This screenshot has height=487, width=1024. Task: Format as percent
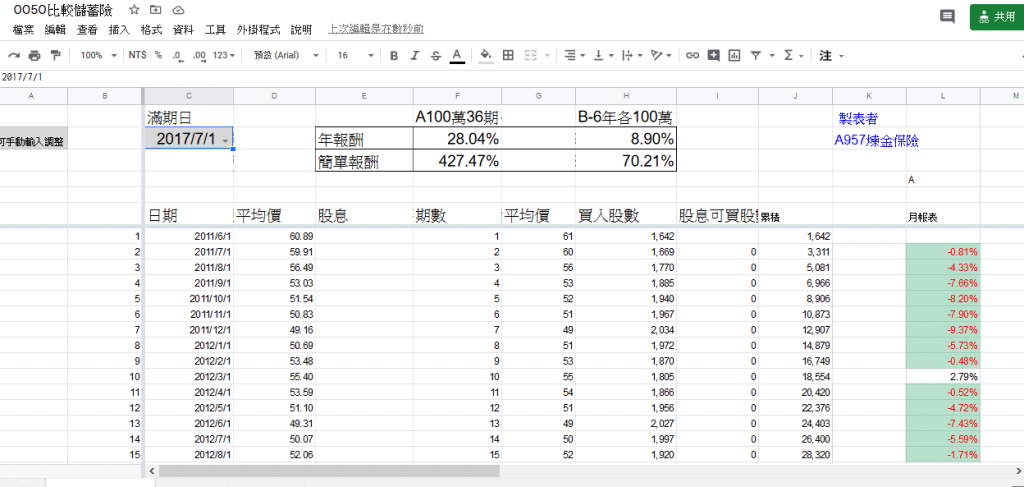[x=158, y=55]
